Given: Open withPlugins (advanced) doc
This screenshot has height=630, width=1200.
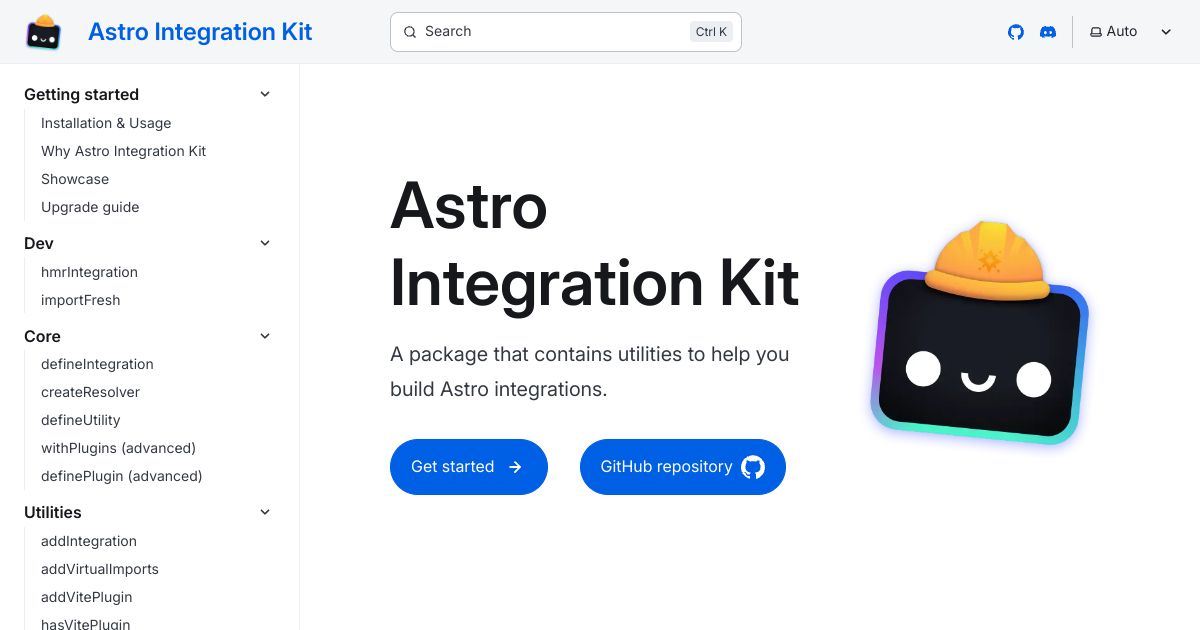Looking at the screenshot, I should point(118,448).
